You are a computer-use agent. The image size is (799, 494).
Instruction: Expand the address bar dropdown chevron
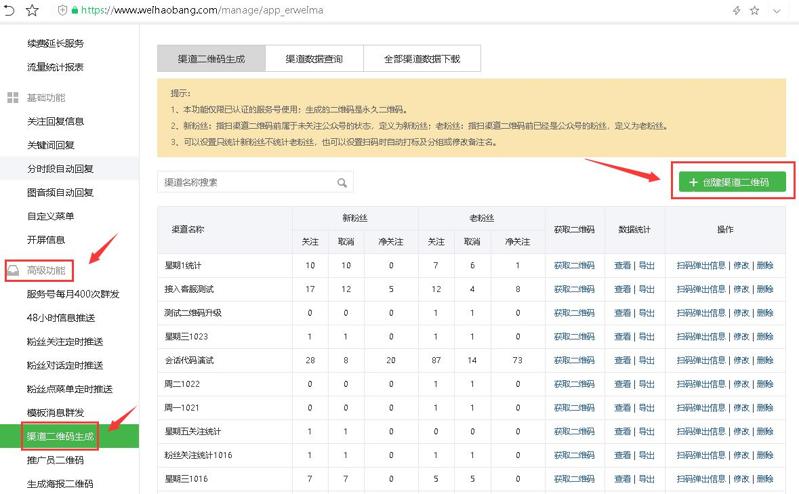tap(777, 11)
